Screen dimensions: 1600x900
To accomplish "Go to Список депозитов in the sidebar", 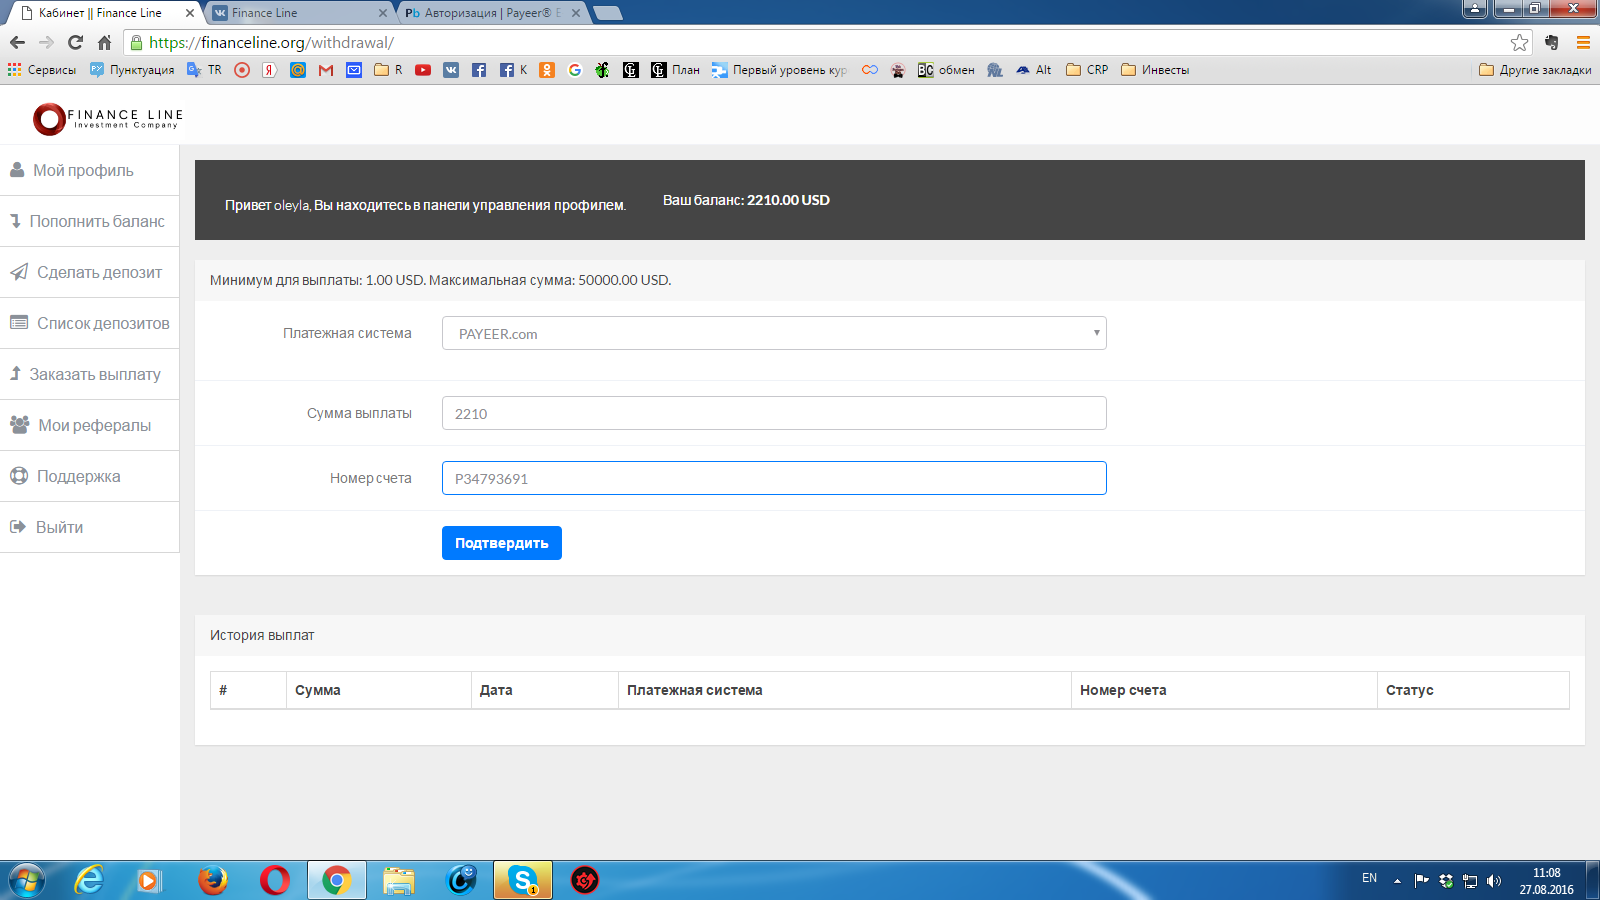I will click(102, 323).
